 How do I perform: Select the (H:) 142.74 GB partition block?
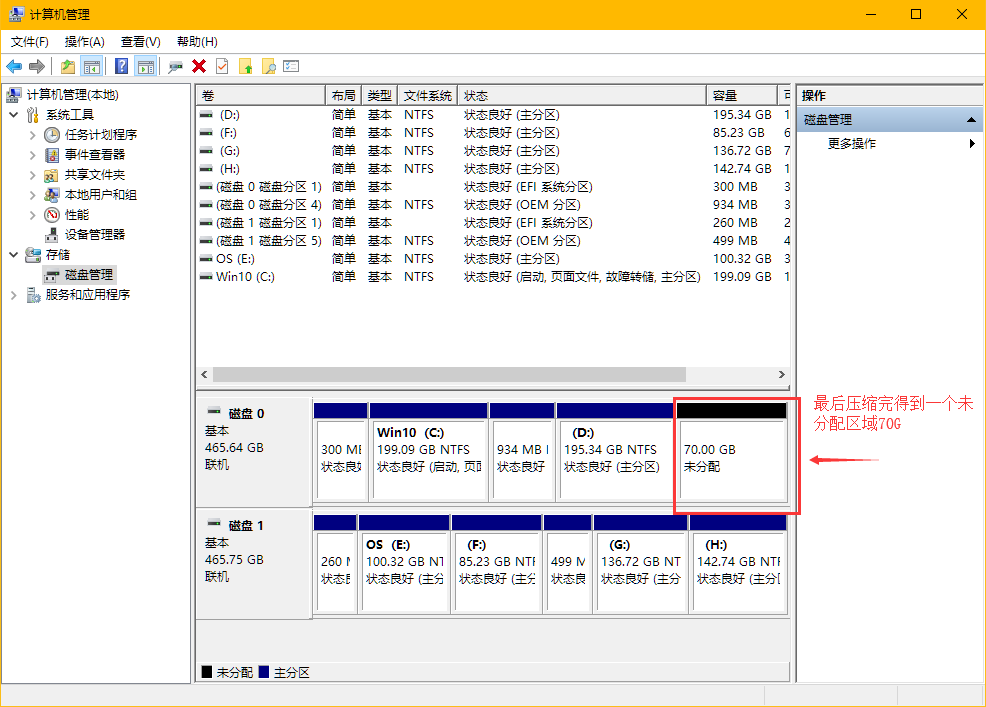tap(738, 564)
